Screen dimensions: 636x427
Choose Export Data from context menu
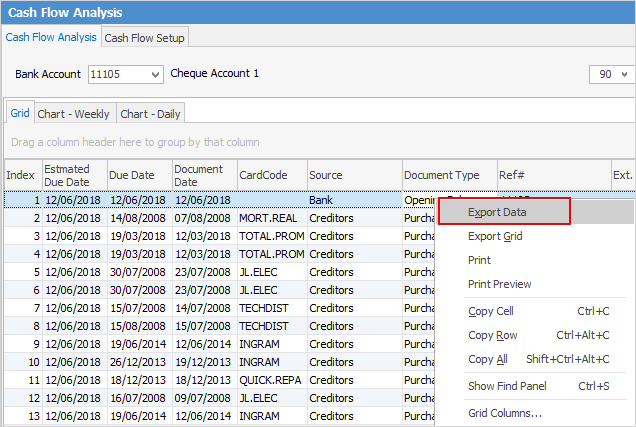tap(497, 212)
